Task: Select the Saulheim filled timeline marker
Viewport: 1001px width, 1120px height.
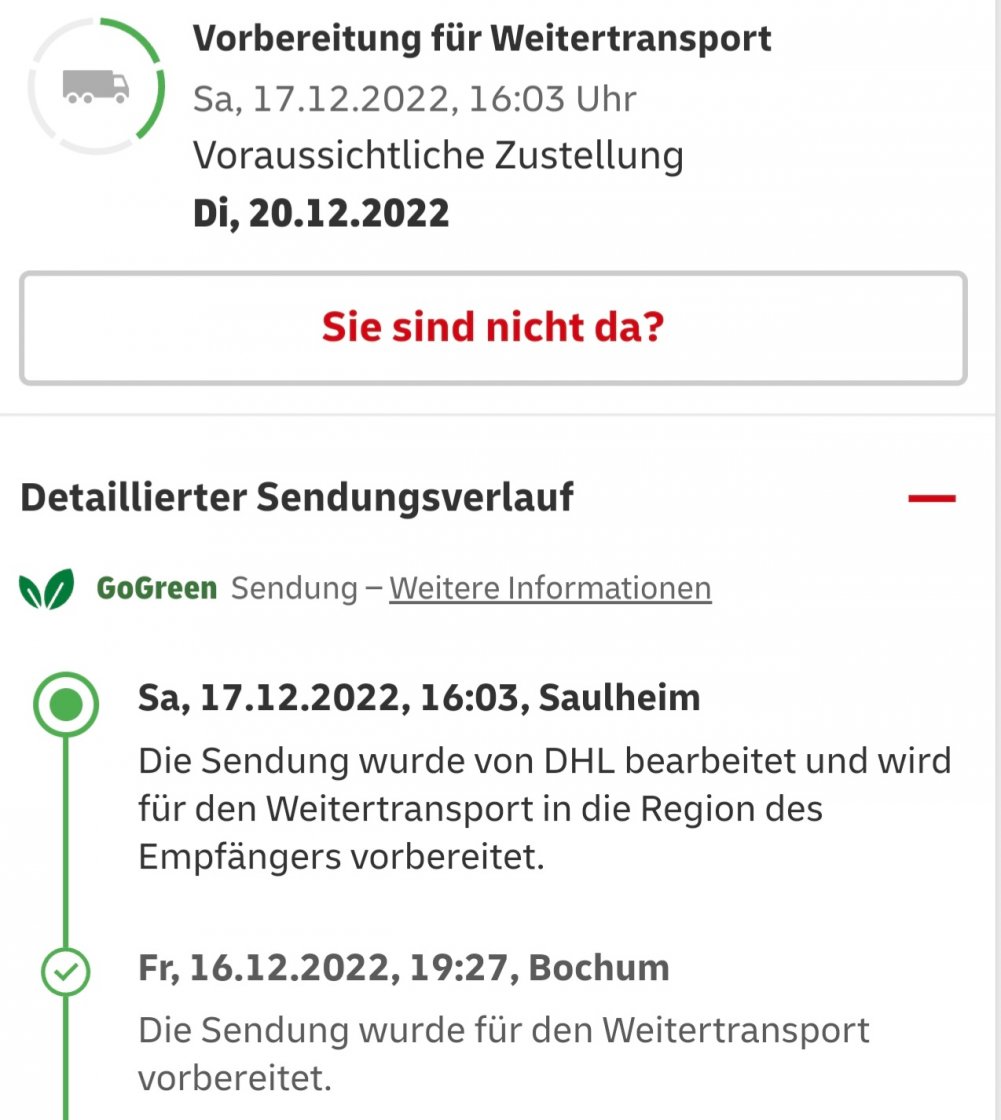Action: [66, 706]
